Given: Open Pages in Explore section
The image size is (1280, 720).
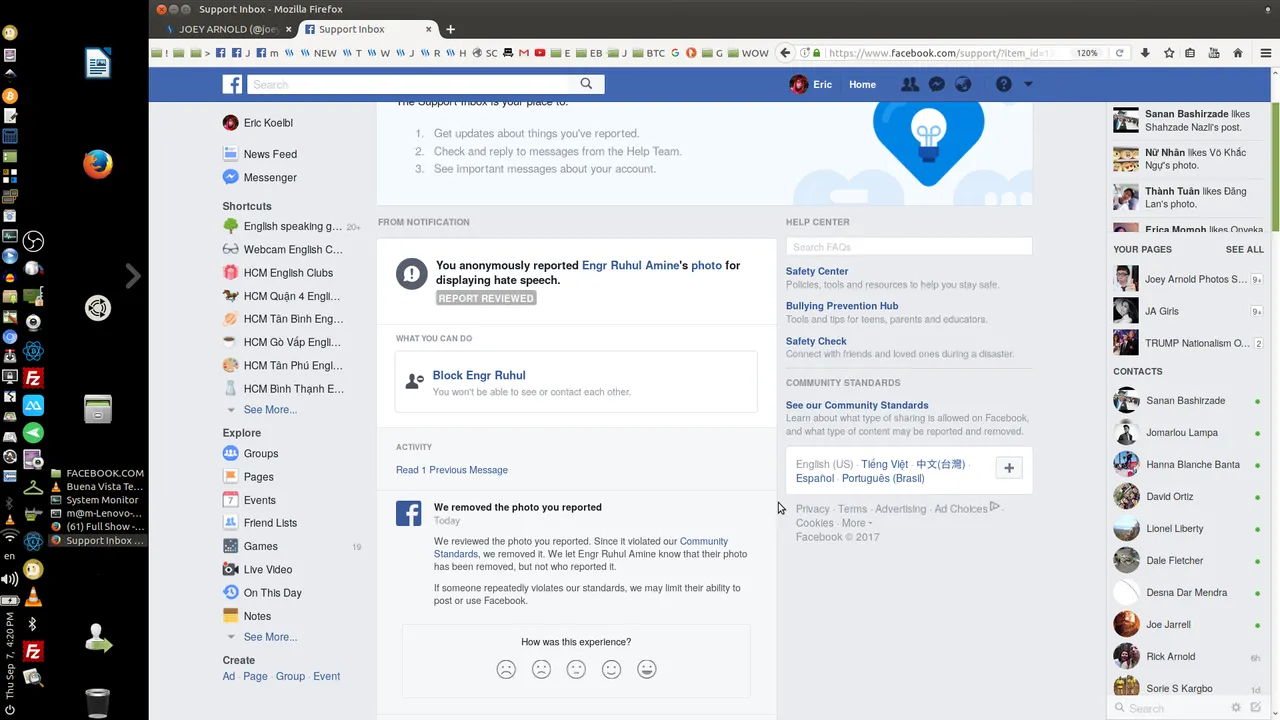Looking at the screenshot, I should [259, 477].
